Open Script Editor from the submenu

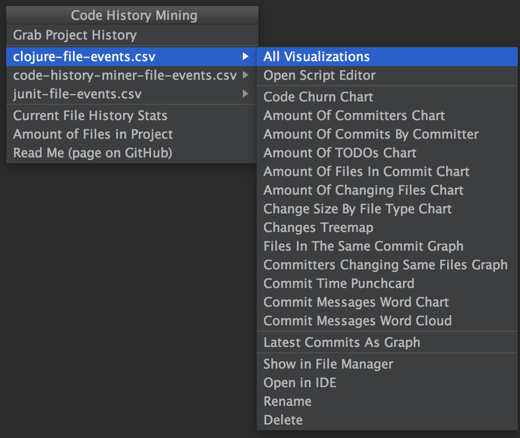pos(387,75)
